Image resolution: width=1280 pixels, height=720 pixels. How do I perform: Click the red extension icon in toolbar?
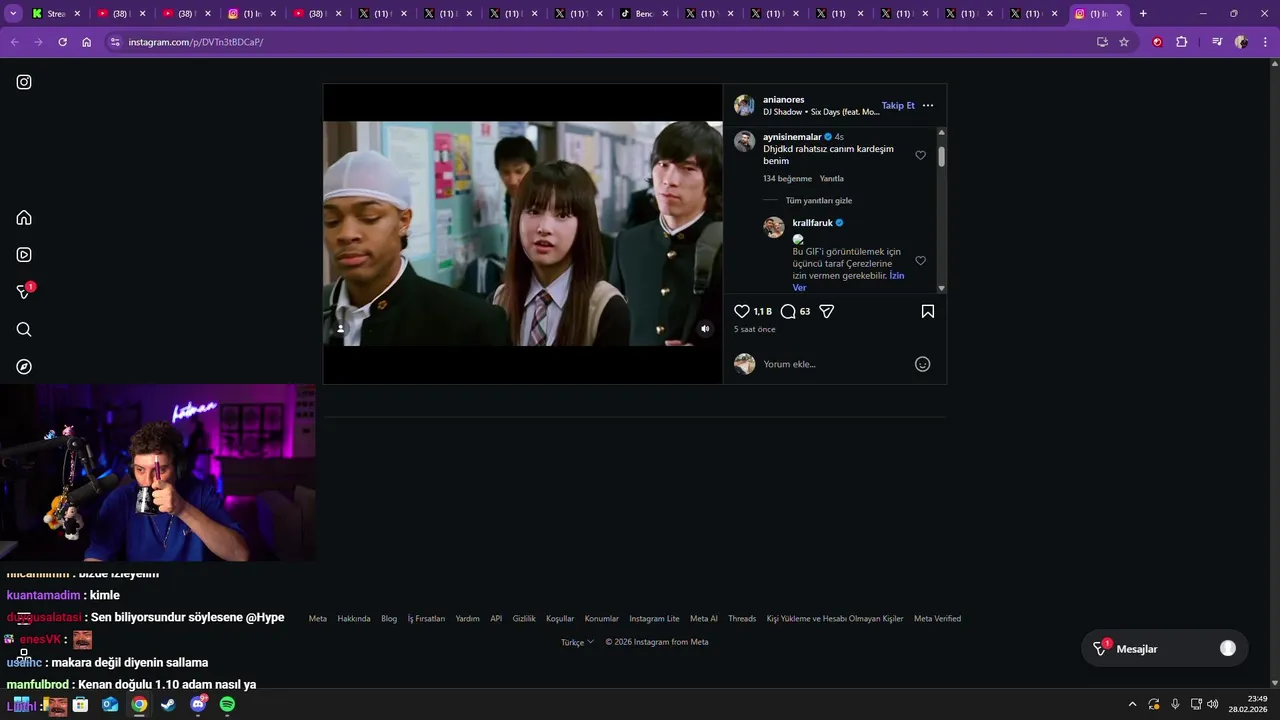pyautogui.click(x=1158, y=42)
